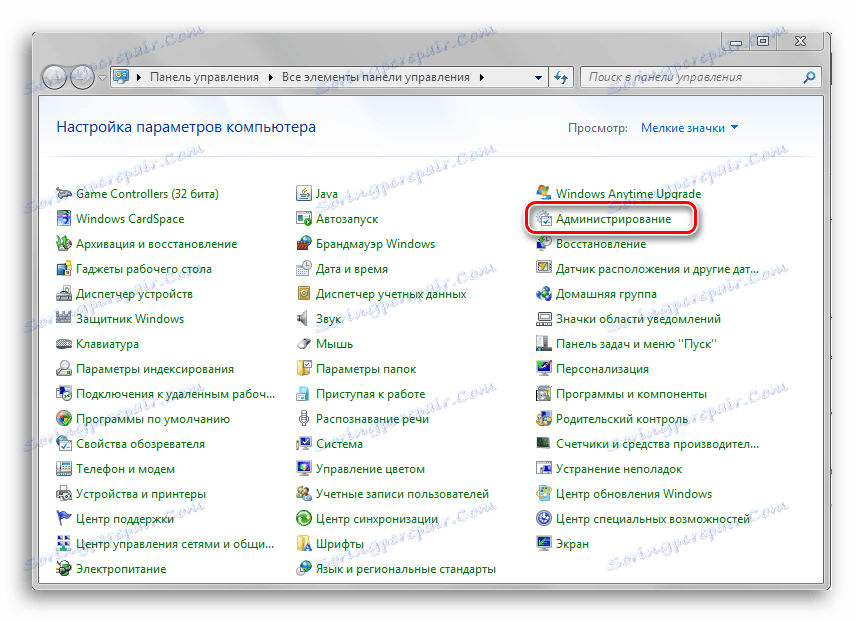The image size is (864, 622).
Task: Click the Администрирование gear icon
Action: [x=544, y=219]
